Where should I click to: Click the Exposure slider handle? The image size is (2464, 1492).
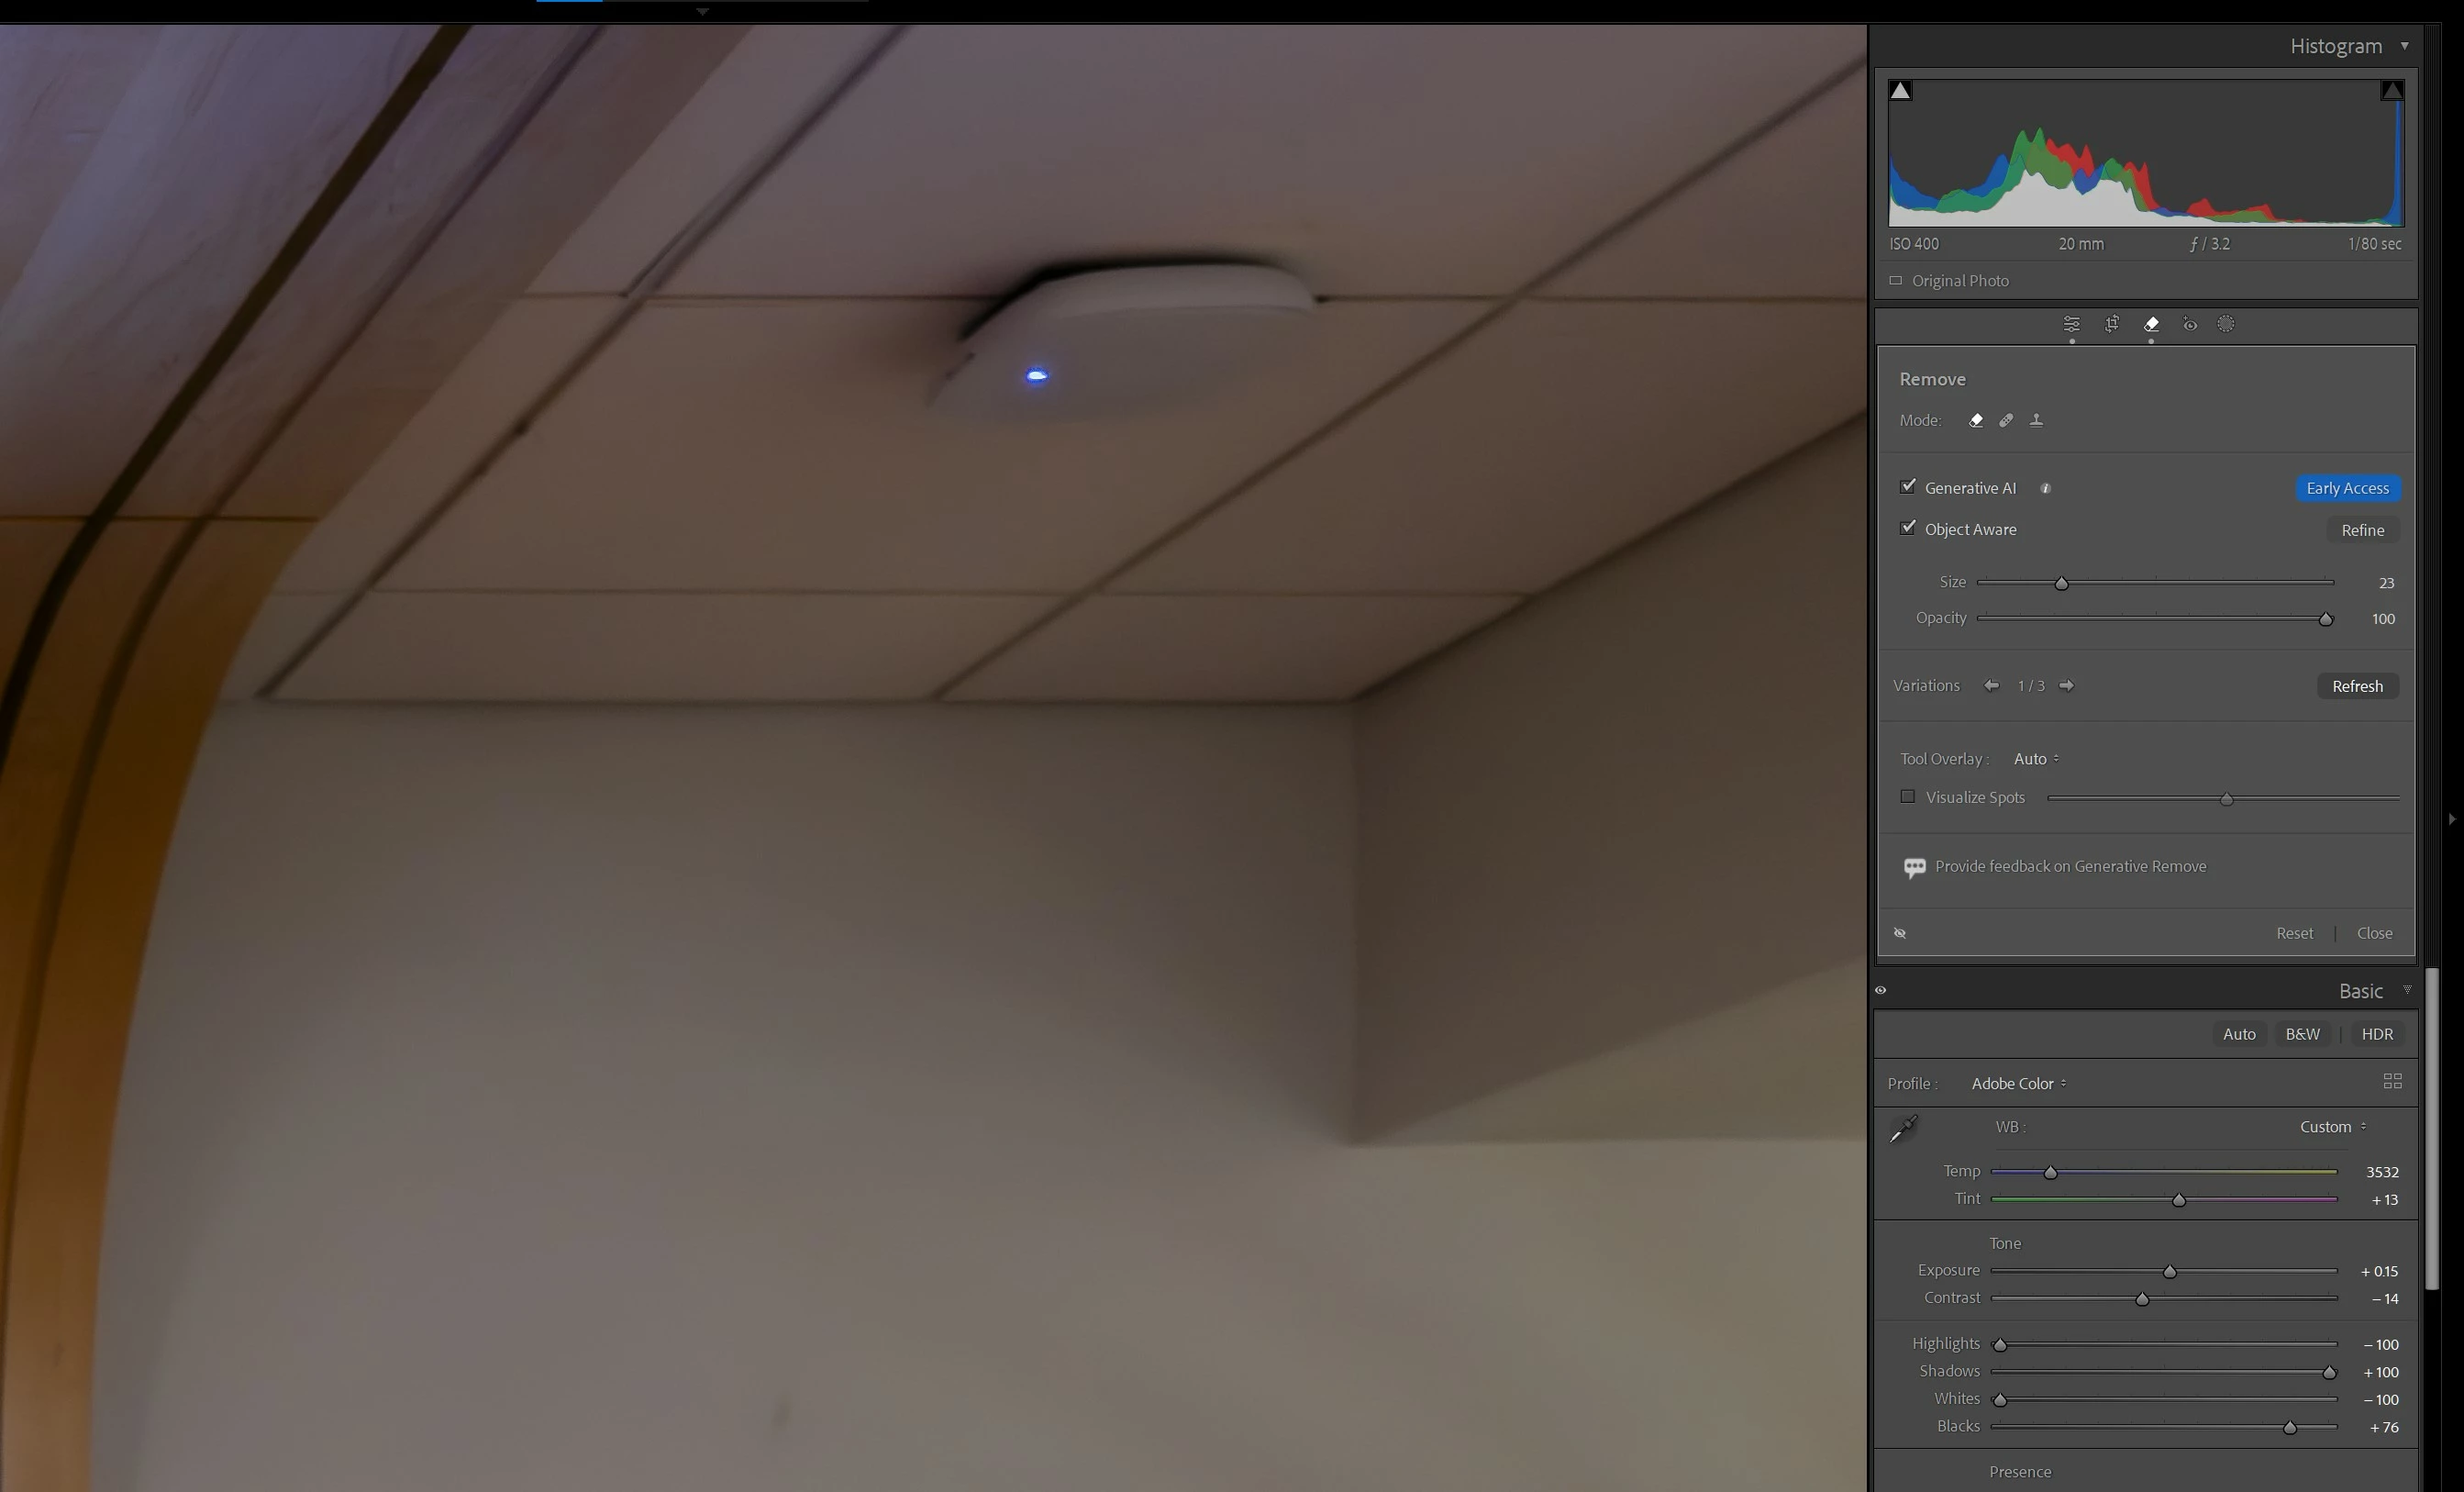click(2169, 1271)
